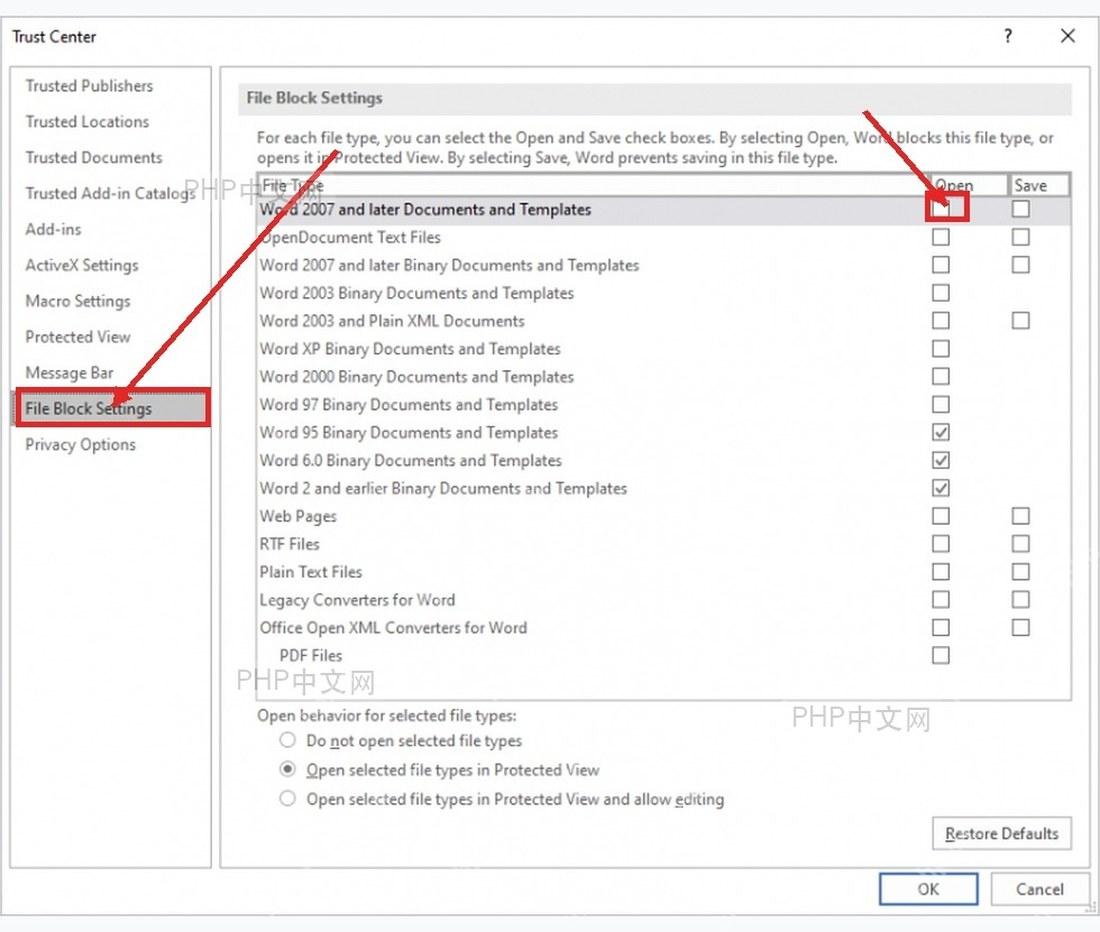Uncheck Open for Word 2 and earlier

pos(941,488)
